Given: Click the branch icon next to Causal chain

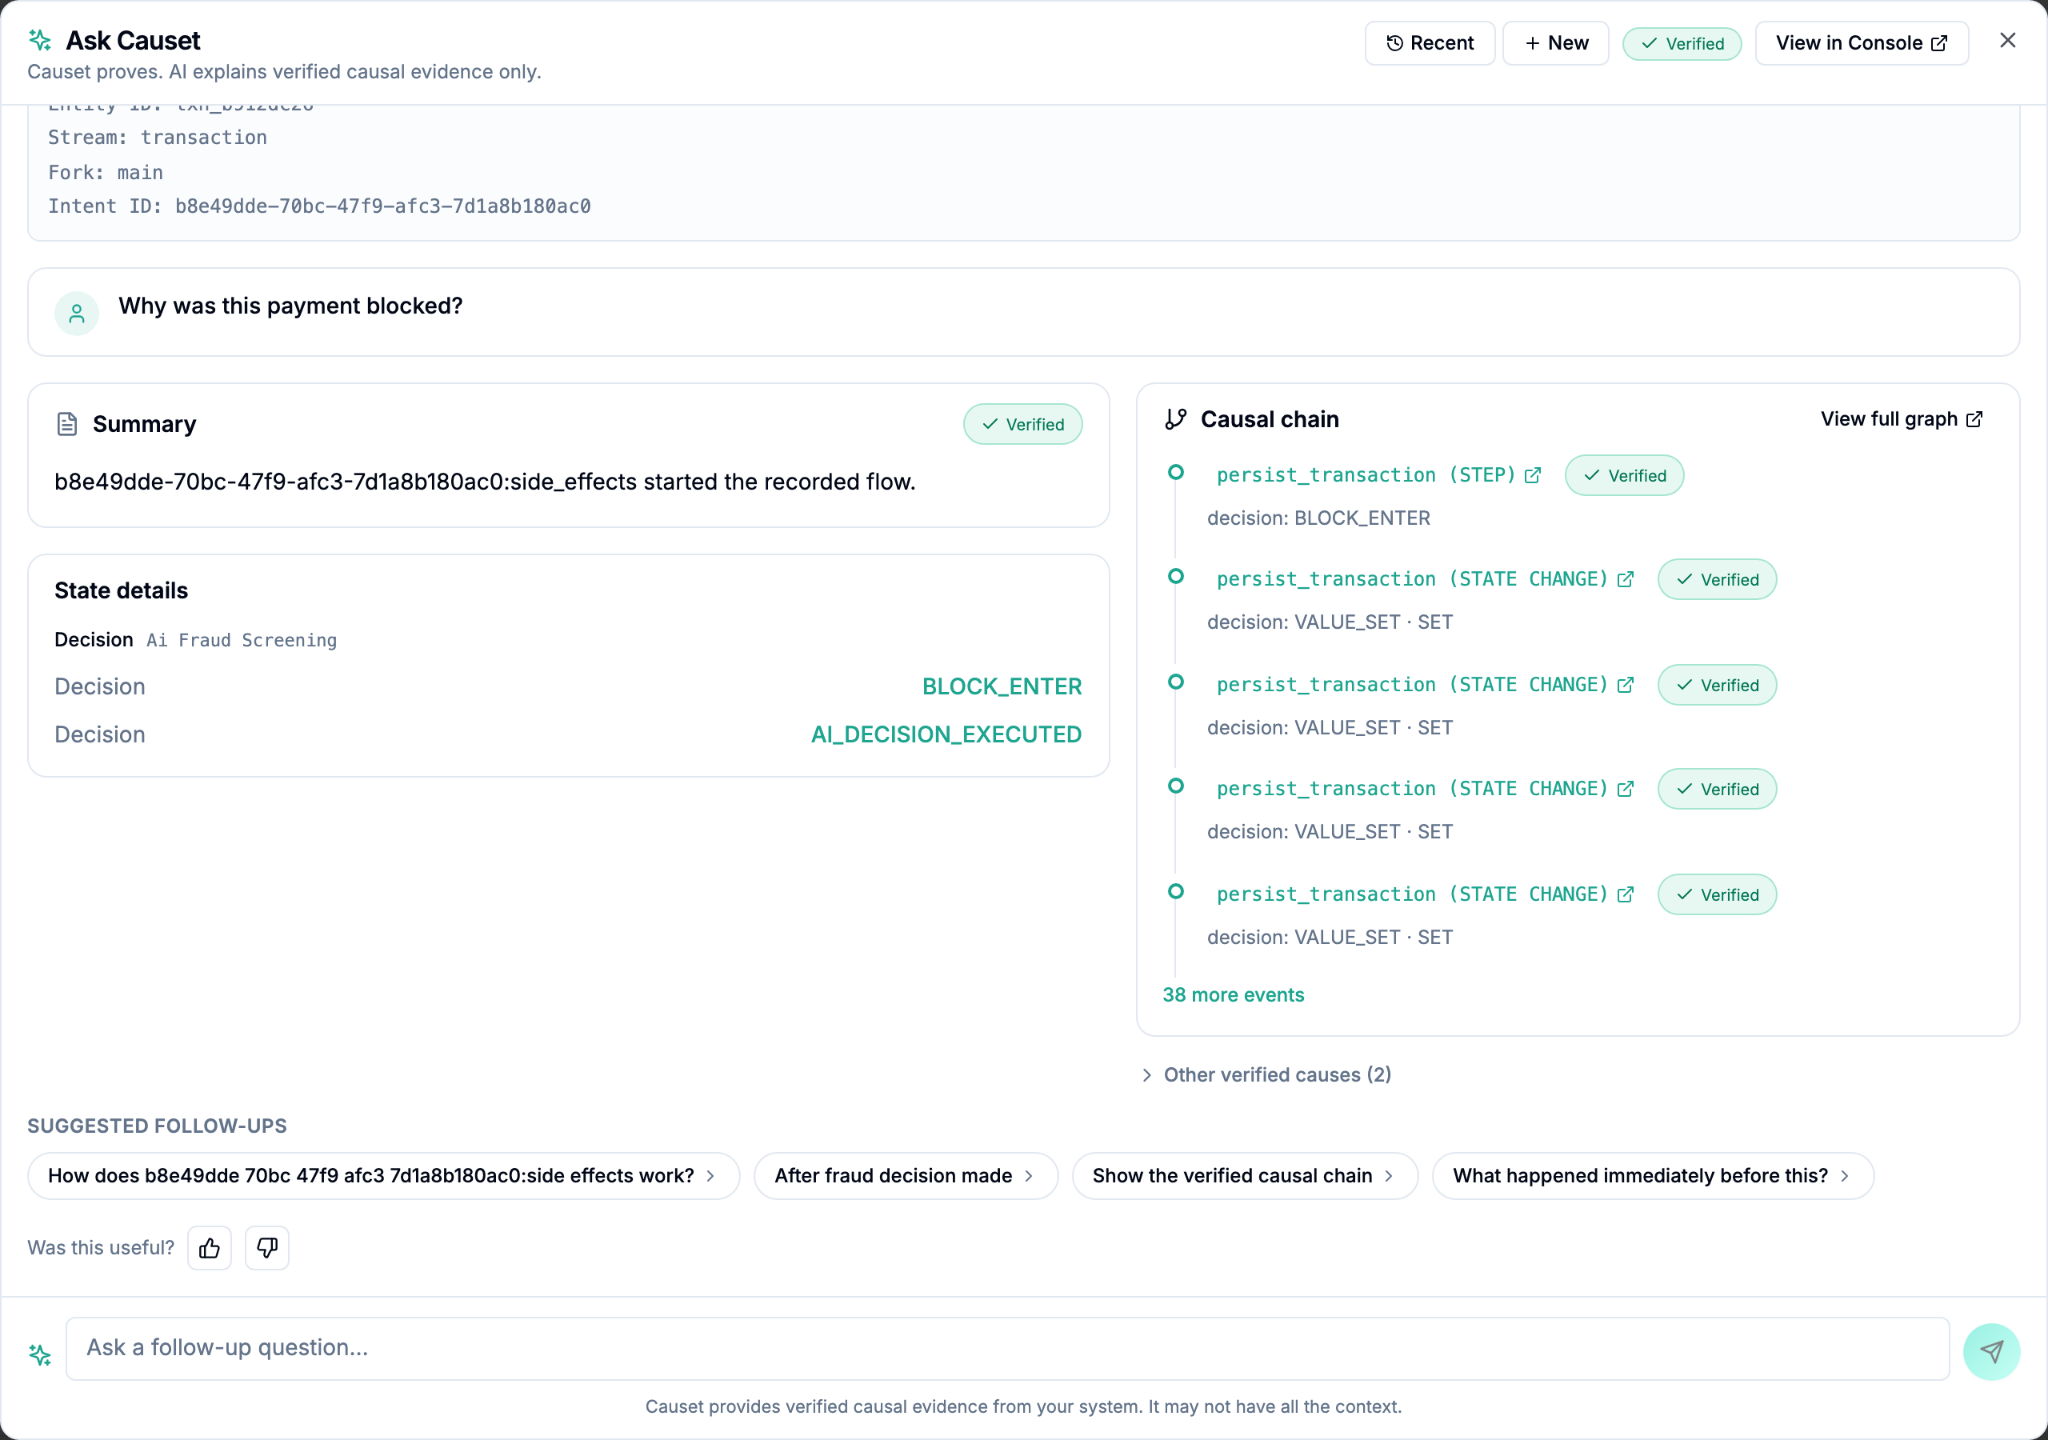Looking at the screenshot, I should point(1176,419).
